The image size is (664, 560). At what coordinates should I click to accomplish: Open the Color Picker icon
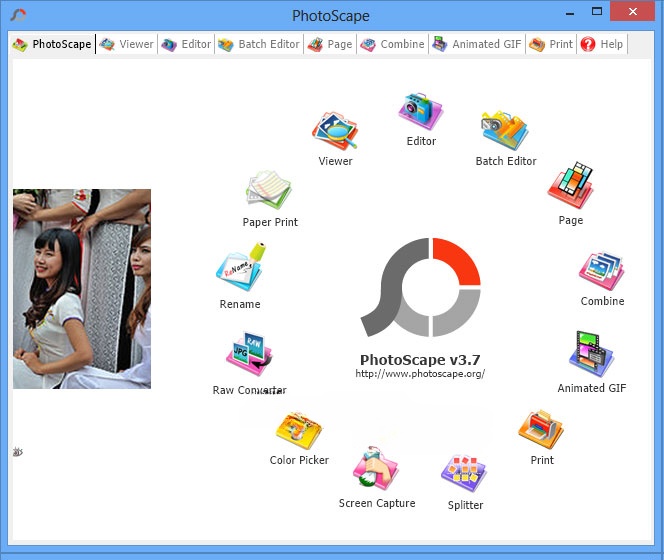pos(299,430)
